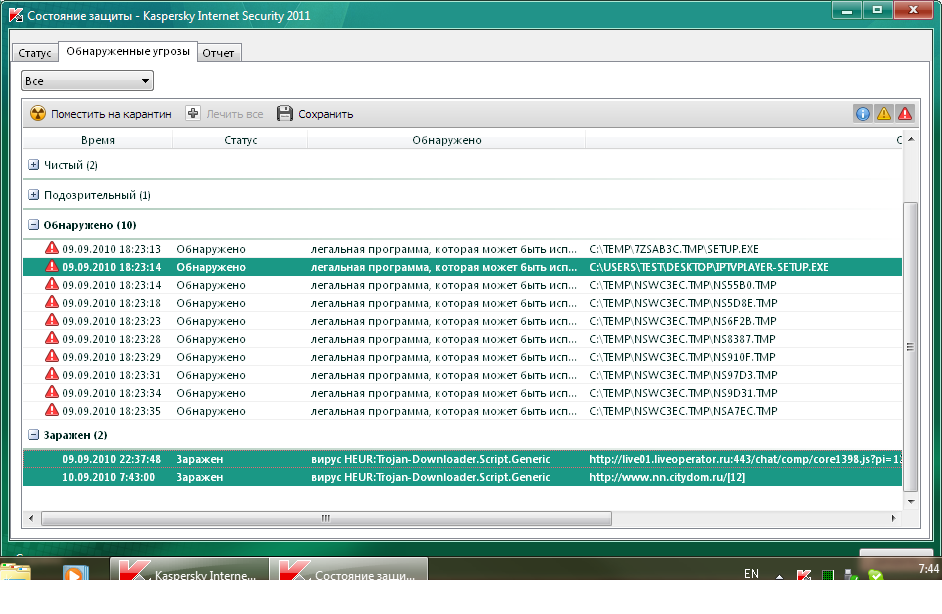
Task: Switch to the Статус tab
Action: point(34,53)
